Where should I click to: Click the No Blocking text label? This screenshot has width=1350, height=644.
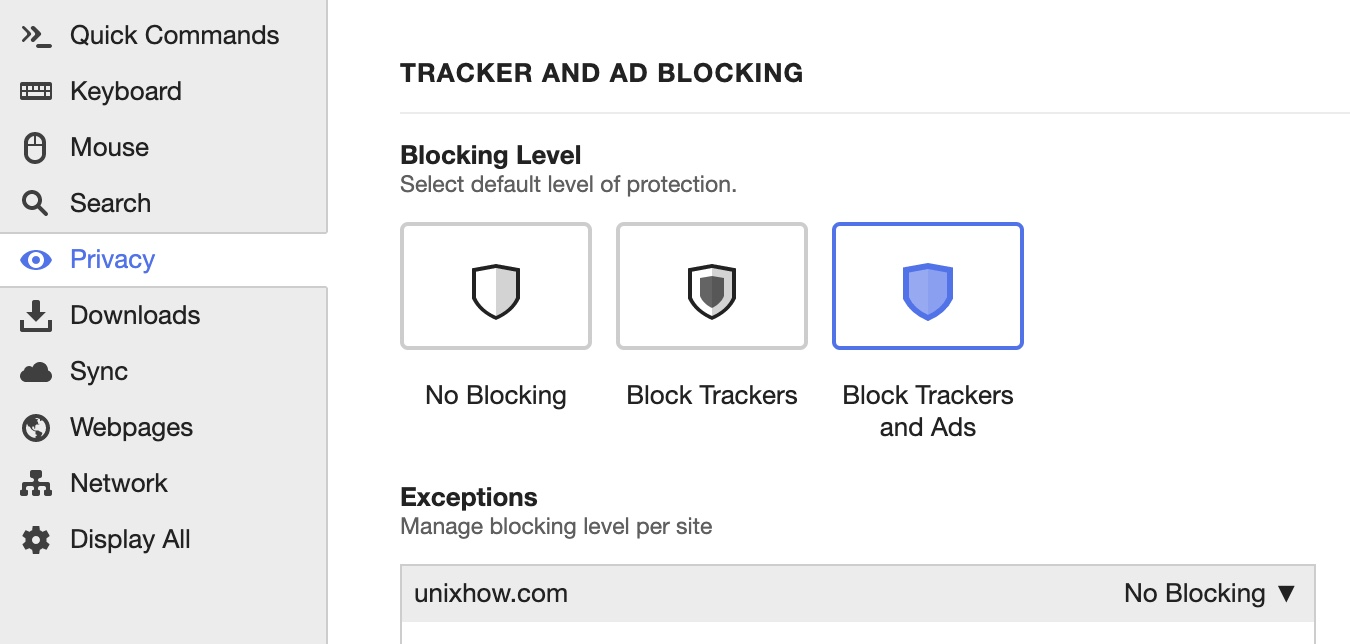point(496,395)
